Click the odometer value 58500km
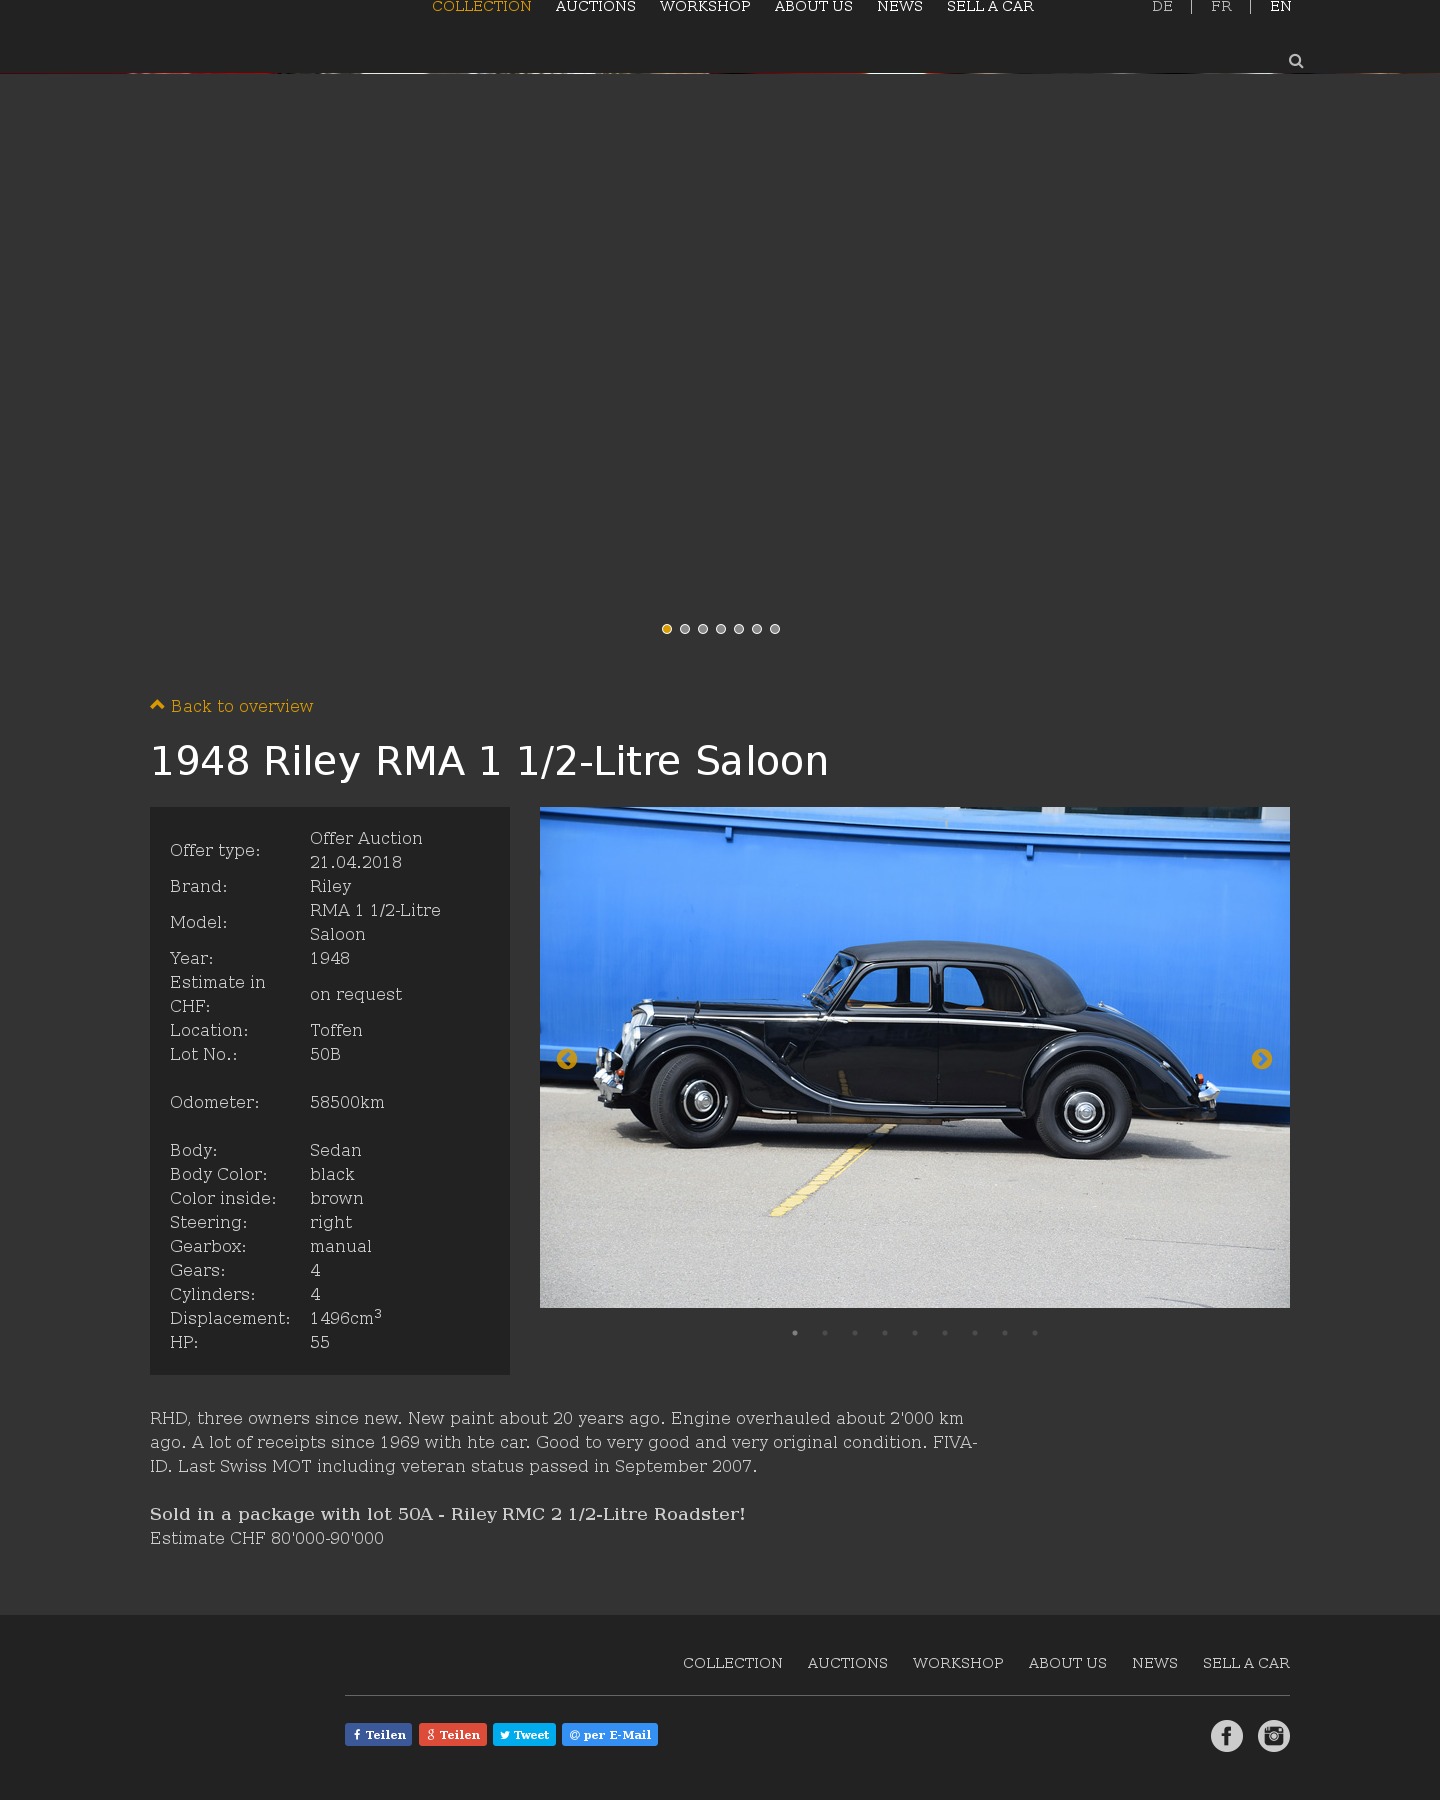 tap(347, 1102)
